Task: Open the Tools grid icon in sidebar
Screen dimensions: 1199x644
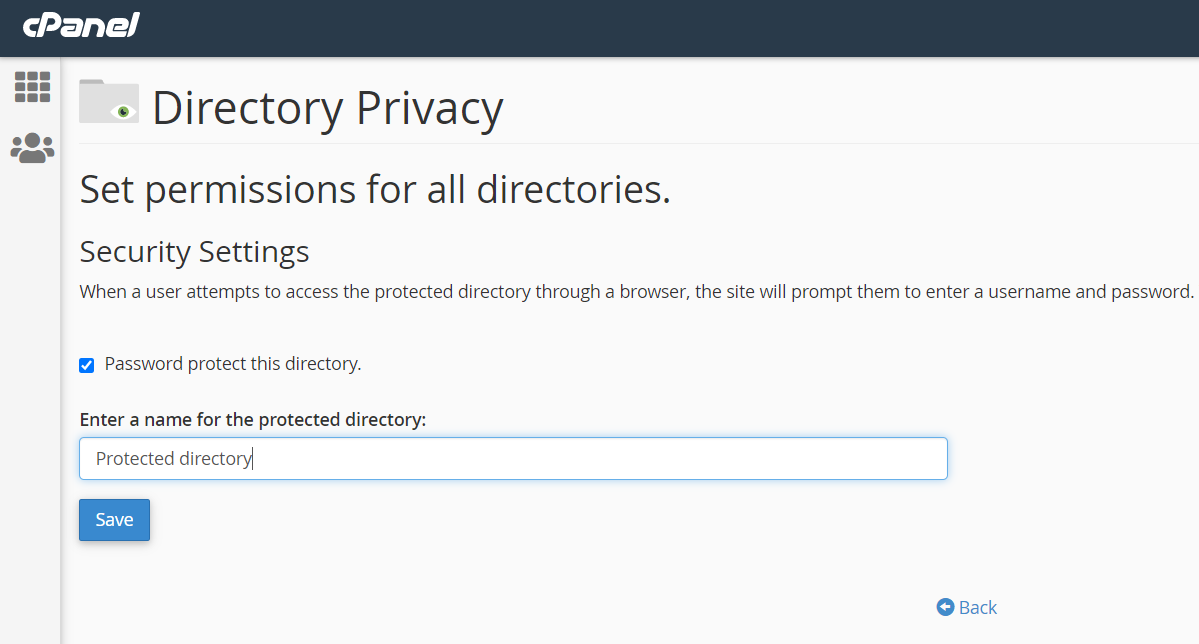Action: pyautogui.click(x=32, y=87)
